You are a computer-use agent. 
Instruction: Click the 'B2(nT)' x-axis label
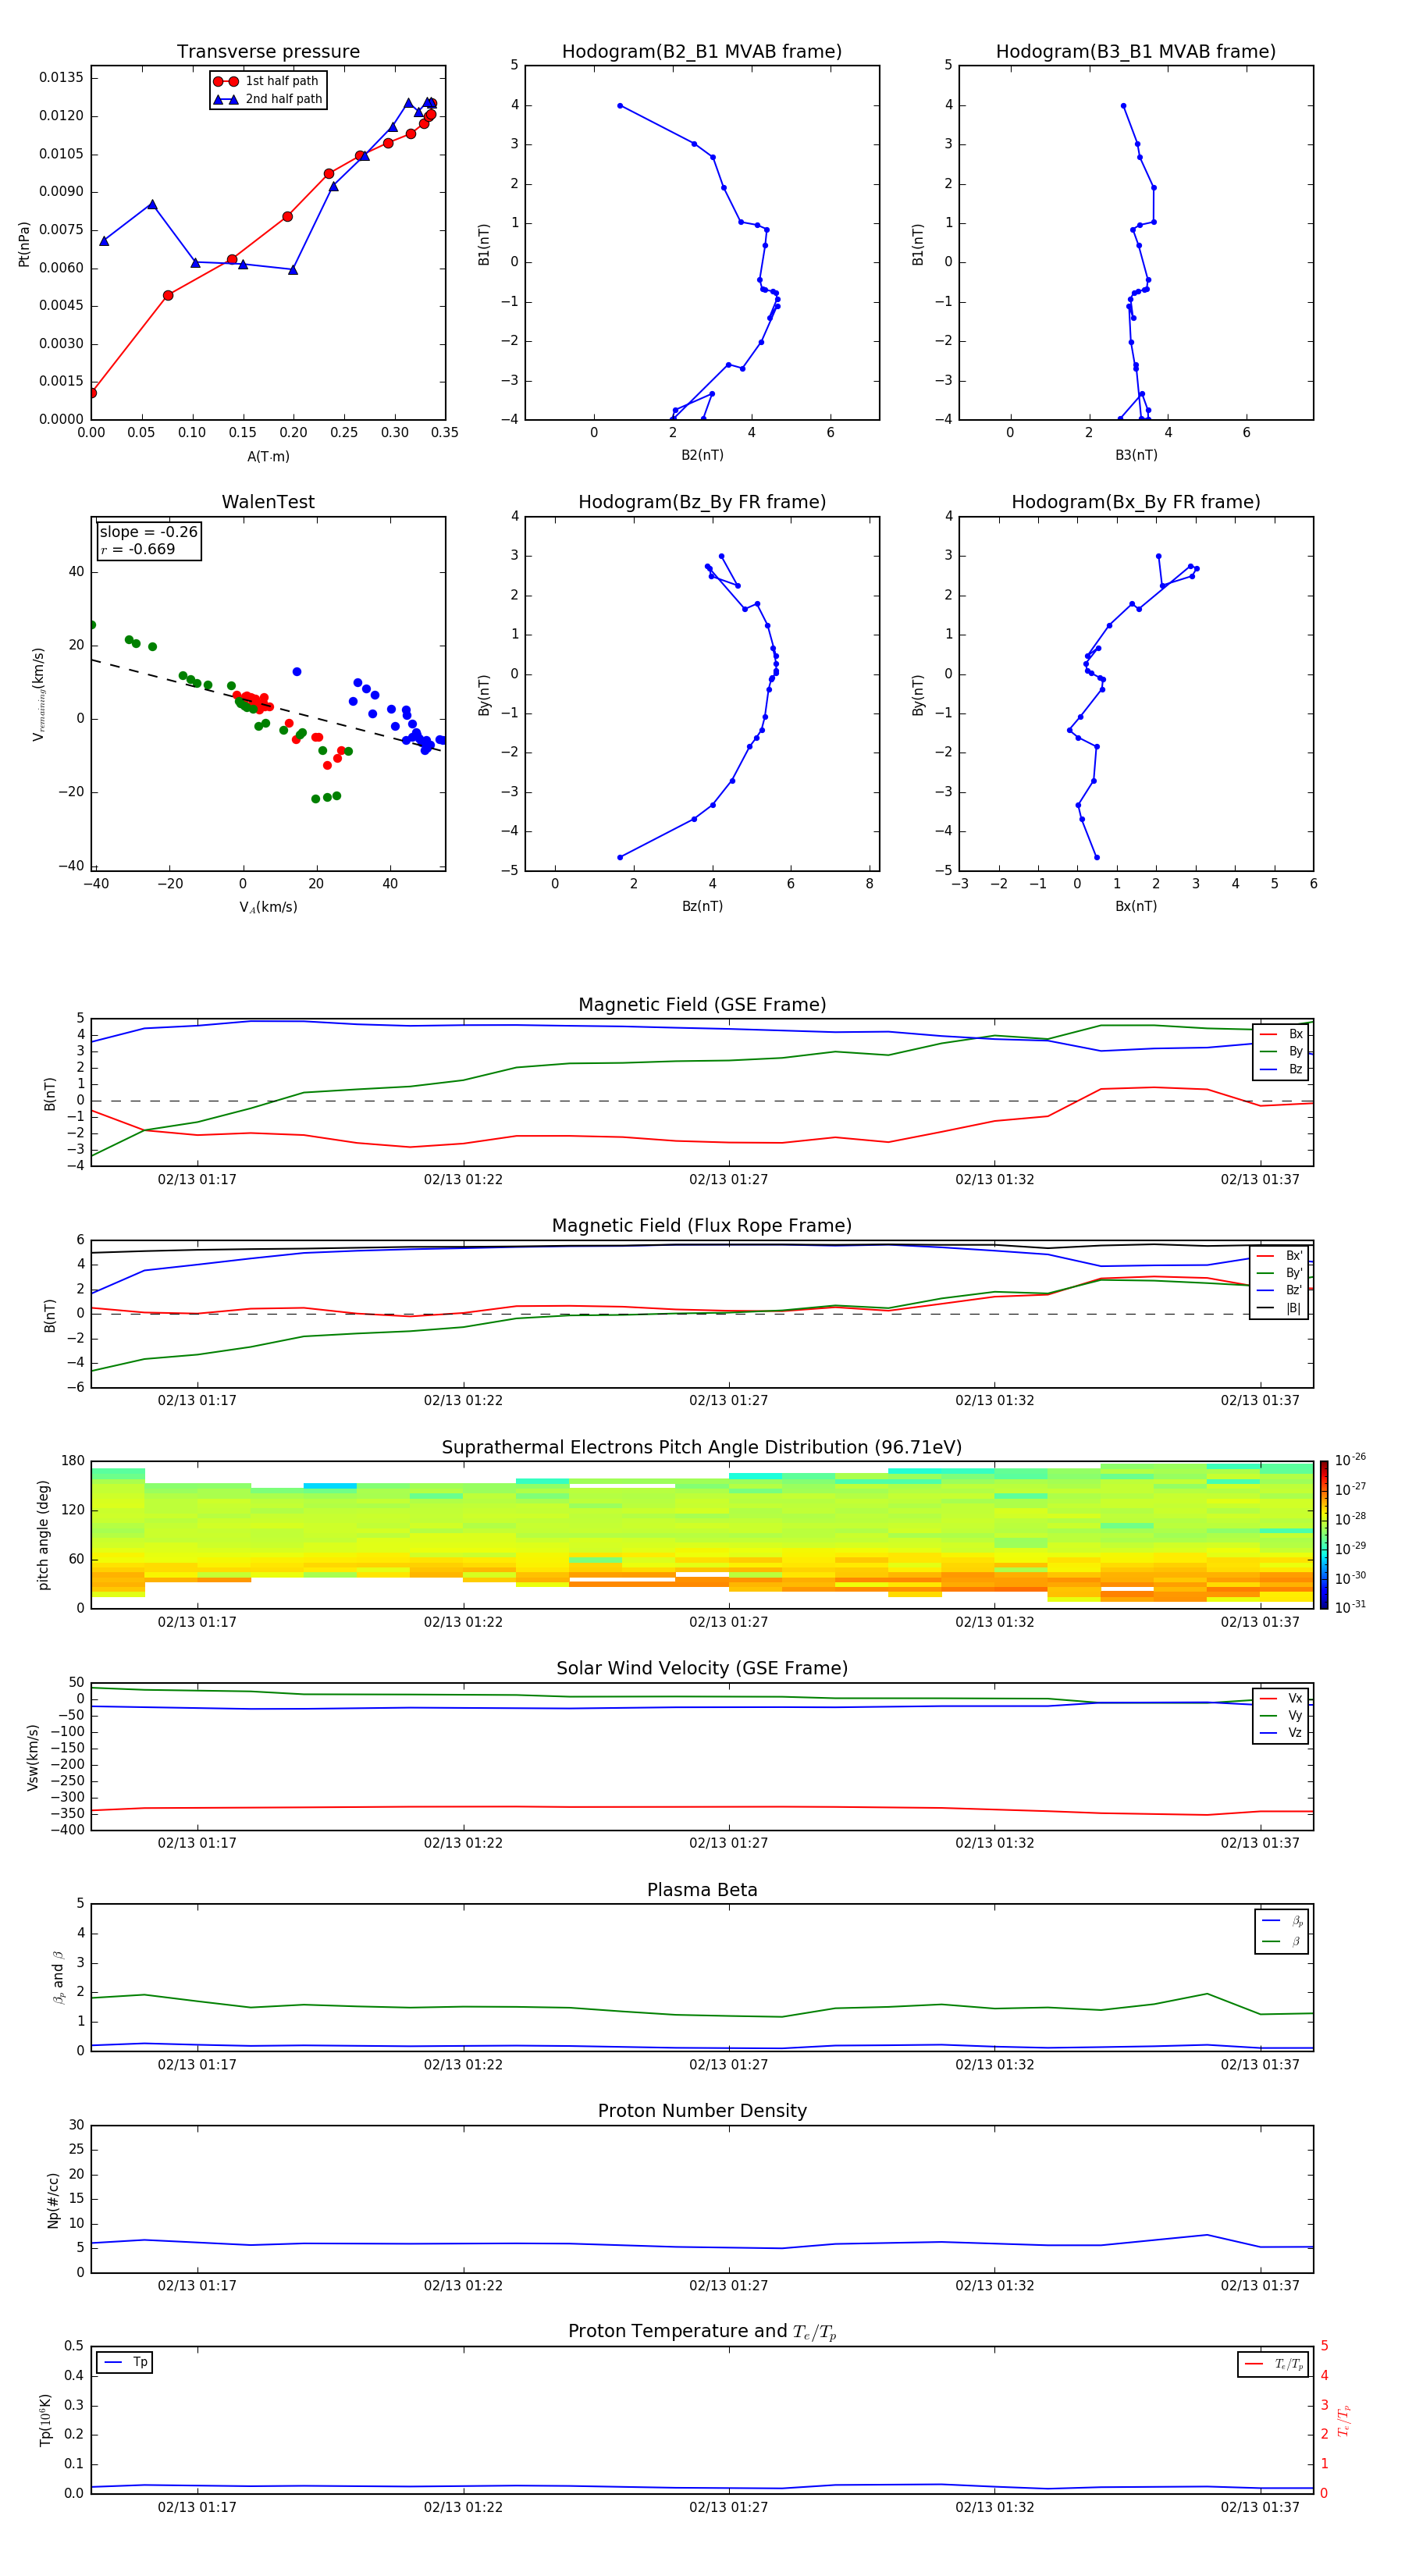(702, 455)
